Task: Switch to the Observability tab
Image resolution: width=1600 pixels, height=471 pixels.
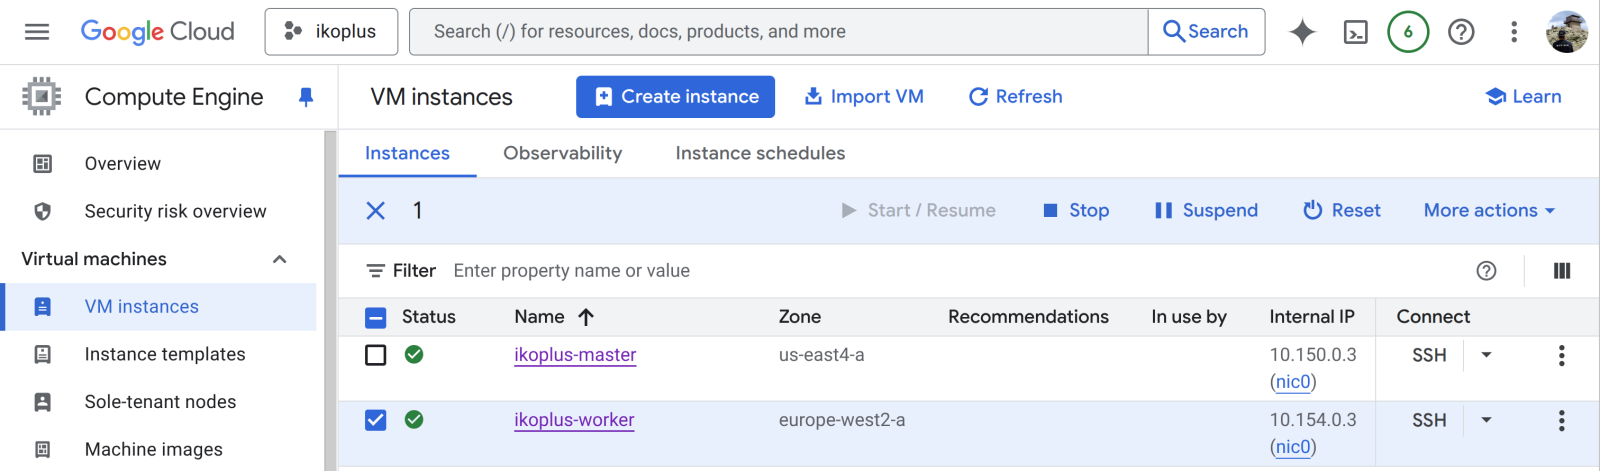Action: [x=563, y=153]
